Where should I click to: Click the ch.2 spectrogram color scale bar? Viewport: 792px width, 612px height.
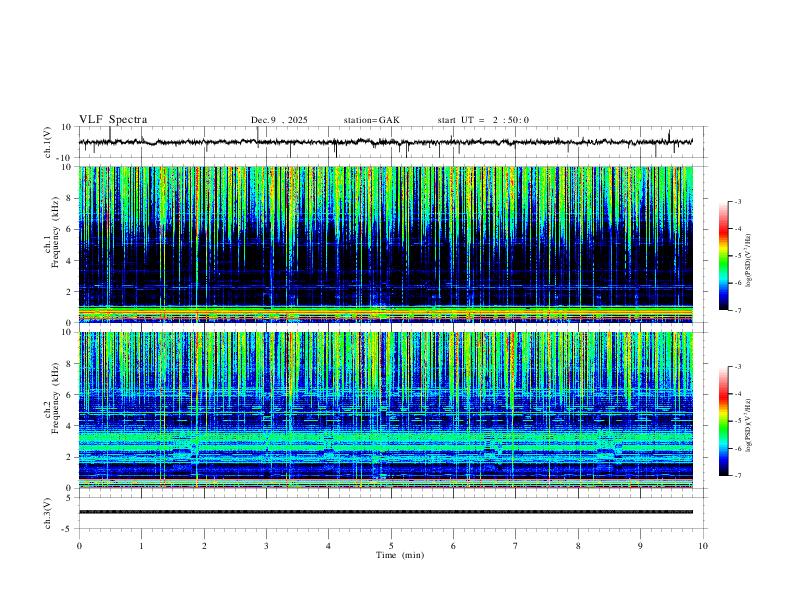click(723, 421)
